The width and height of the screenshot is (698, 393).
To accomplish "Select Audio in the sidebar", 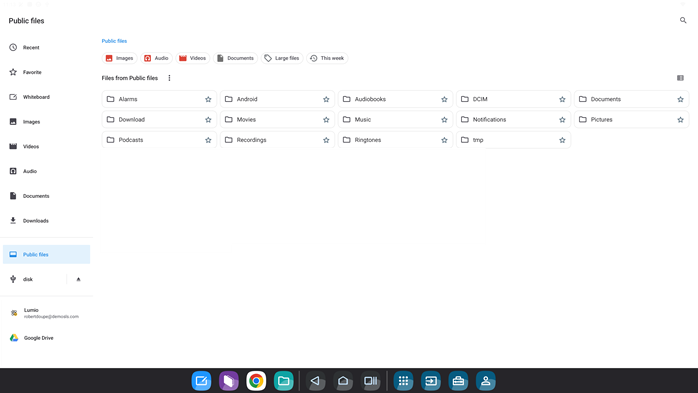I will point(46,171).
